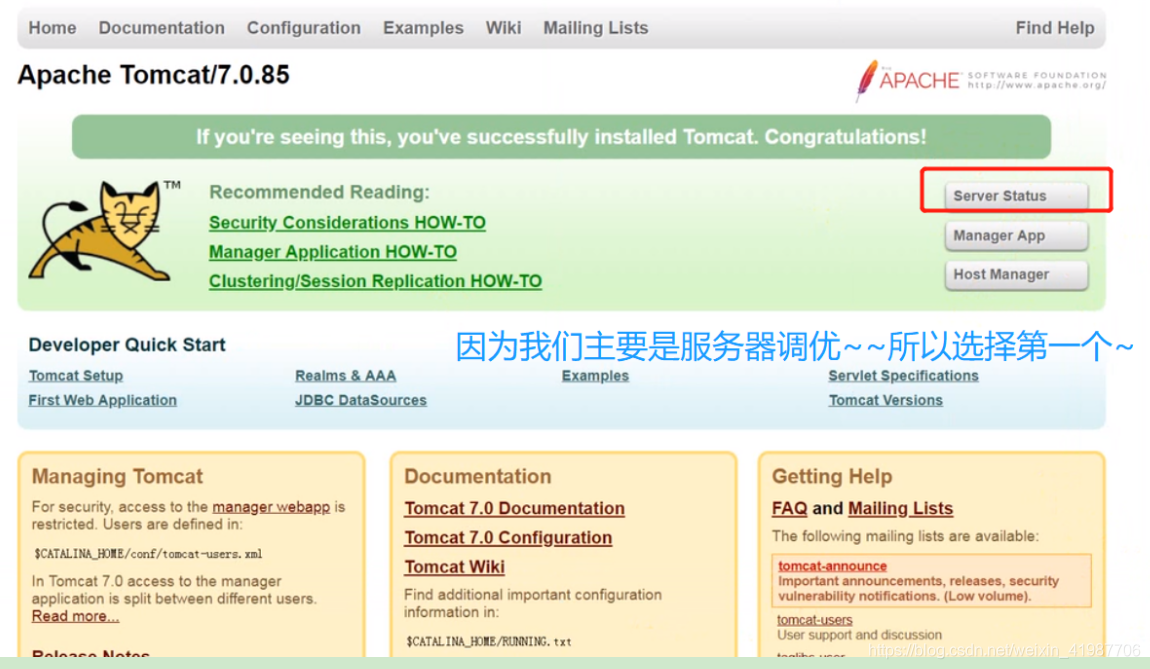Follow the First Web Application link
This screenshot has height=669, width=1150.
coord(103,401)
